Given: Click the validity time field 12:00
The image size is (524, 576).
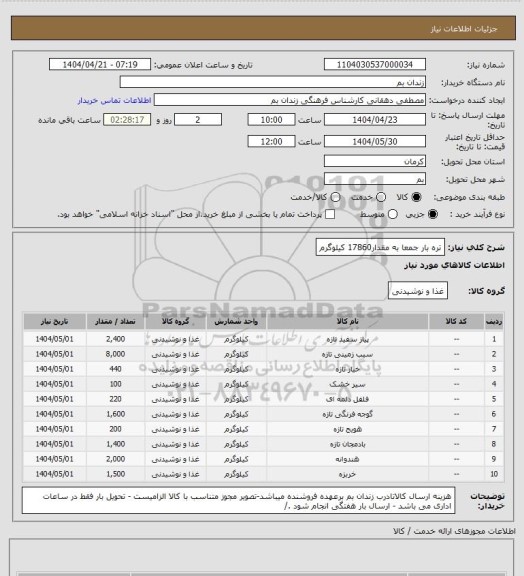Looking at the screenshot, I should [x=272, y=141].
